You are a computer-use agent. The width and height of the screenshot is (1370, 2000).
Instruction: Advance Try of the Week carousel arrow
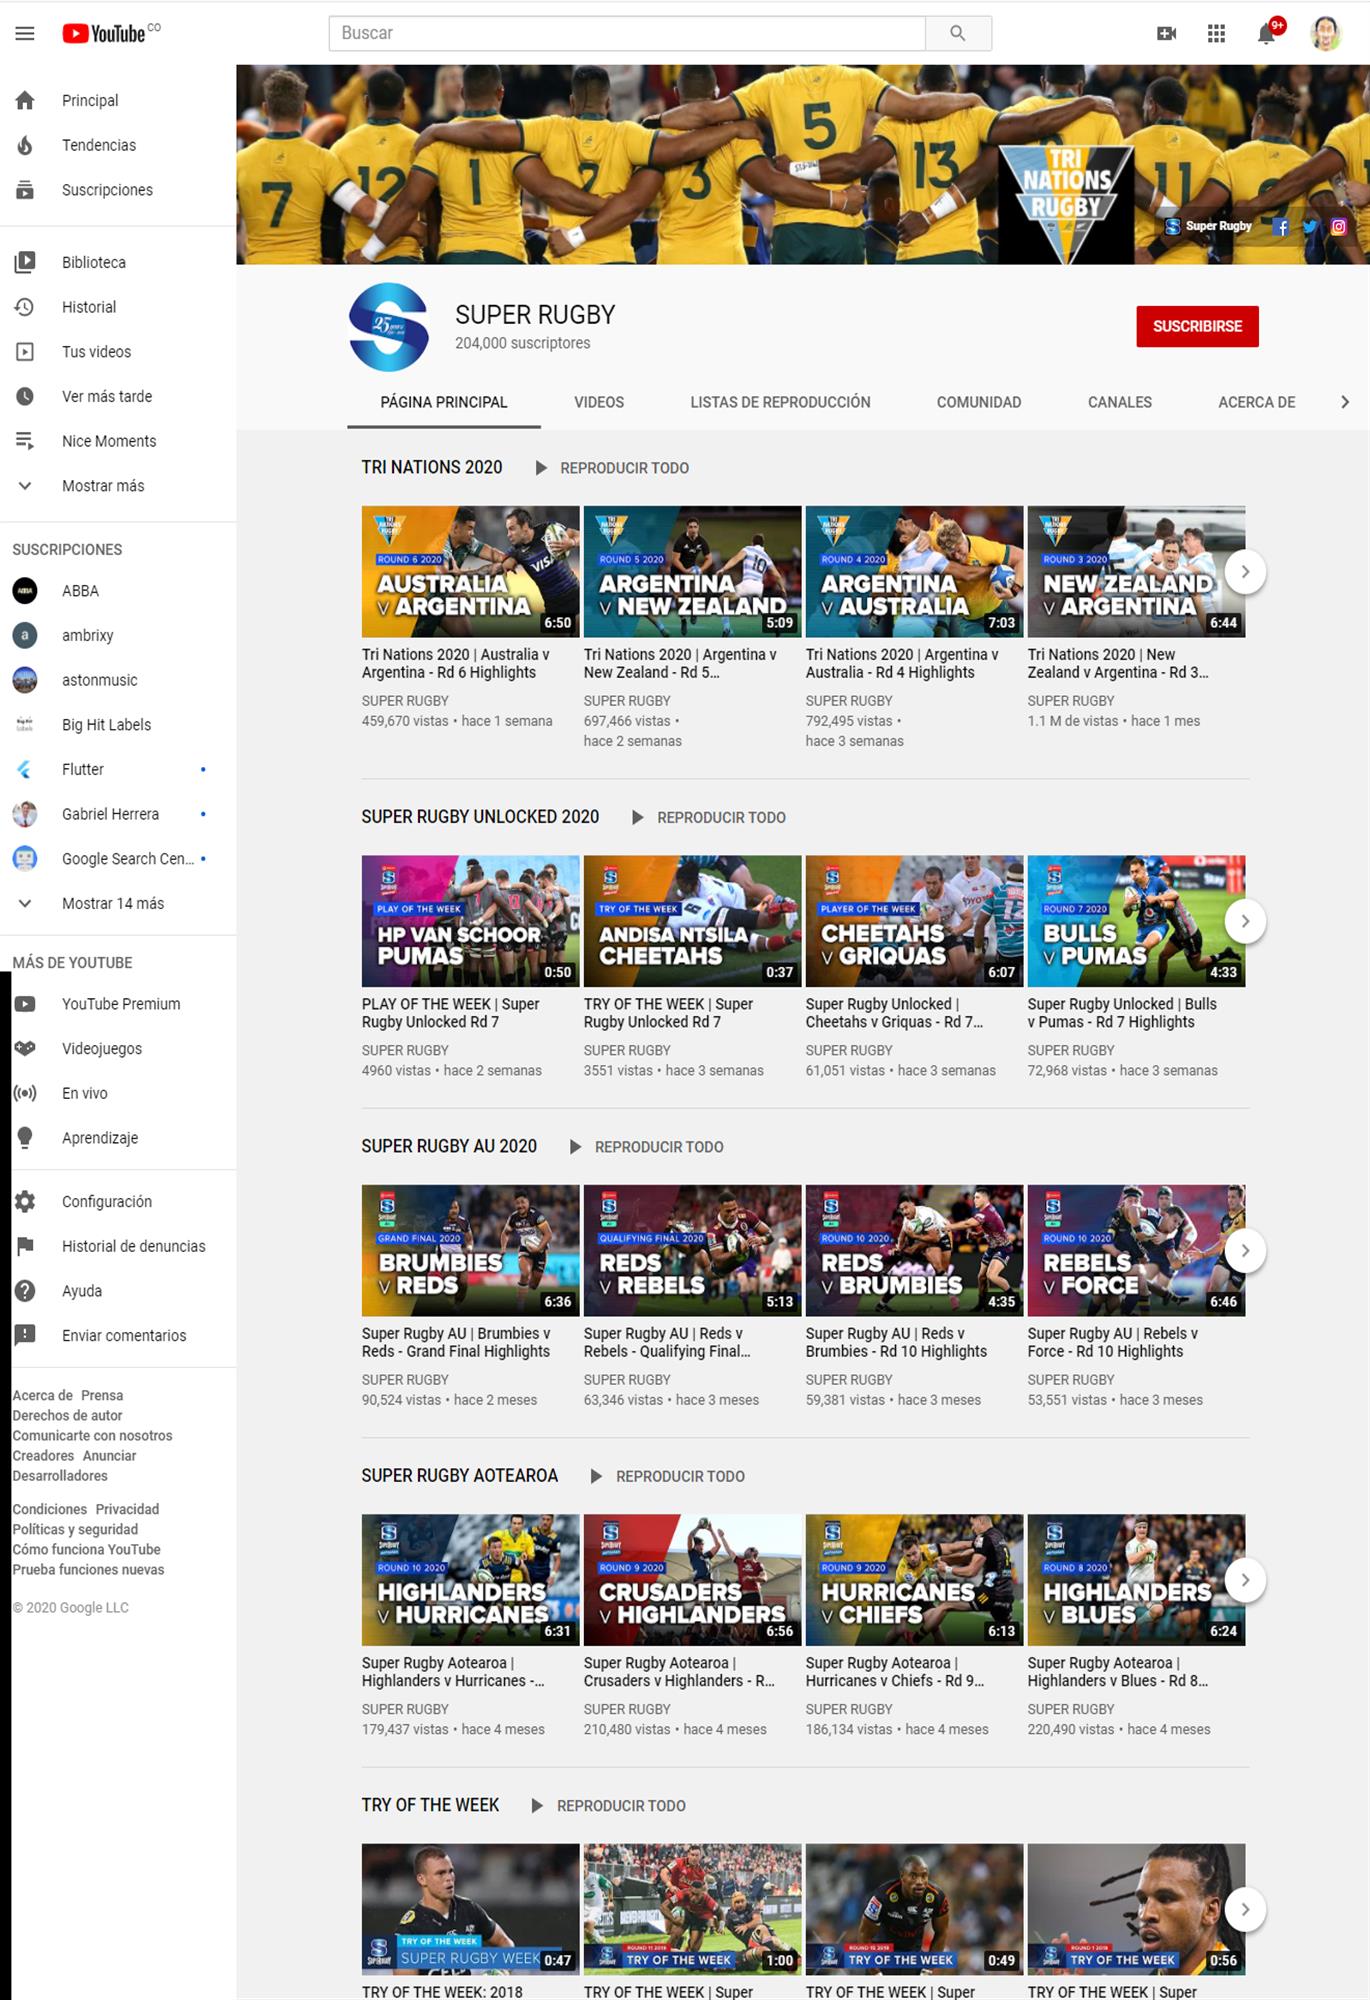(1245, 1910)
